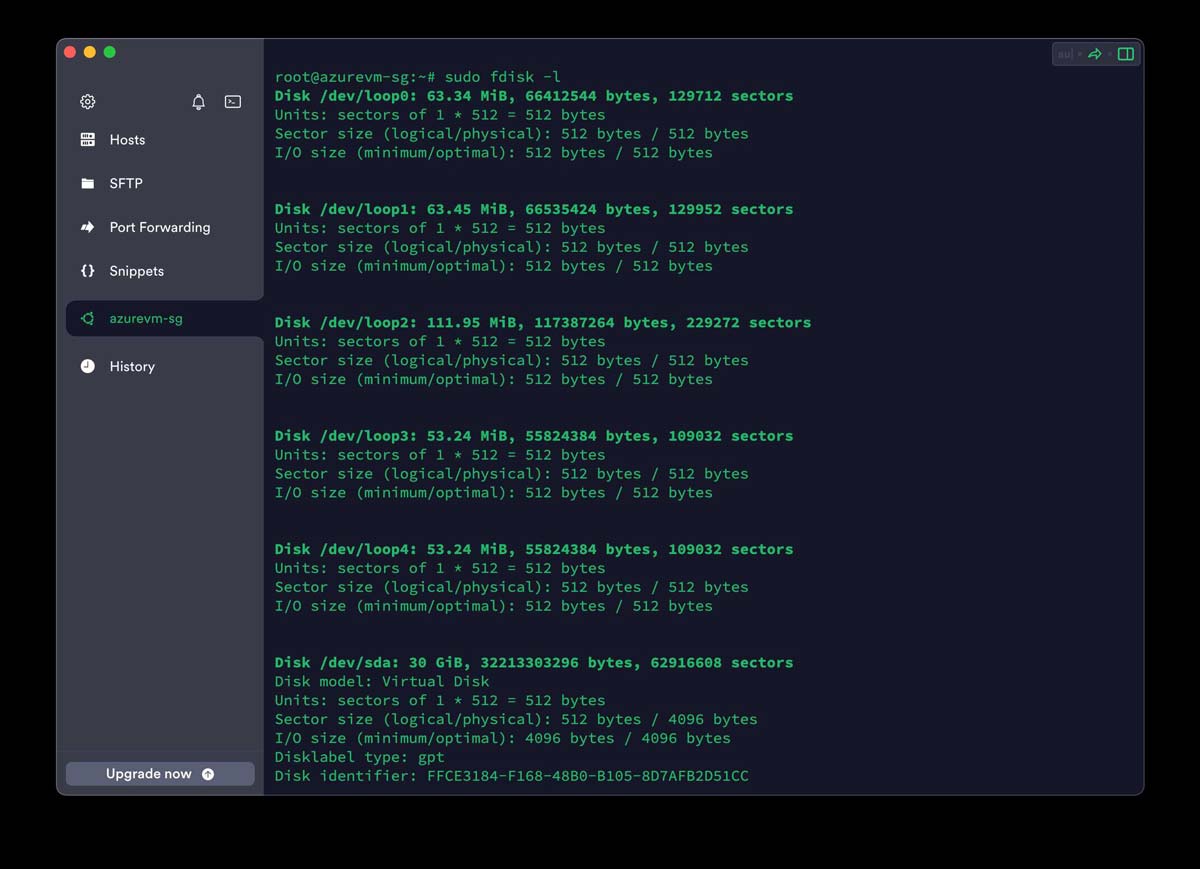
Task: Click the History clock icon
Action: 88,366
